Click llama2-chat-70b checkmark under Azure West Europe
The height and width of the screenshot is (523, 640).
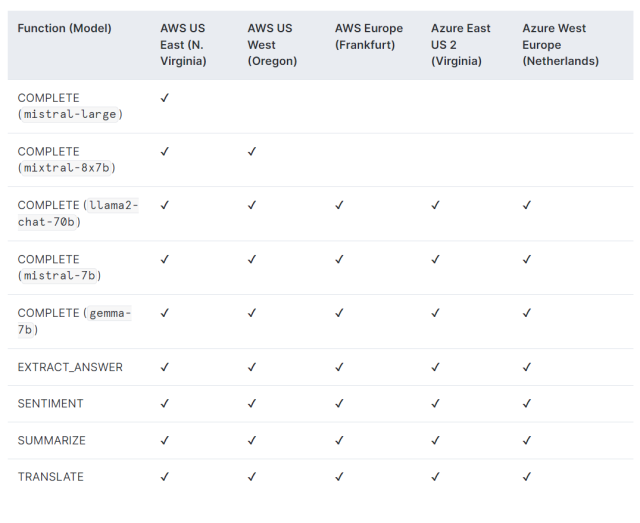click(527, 205)
